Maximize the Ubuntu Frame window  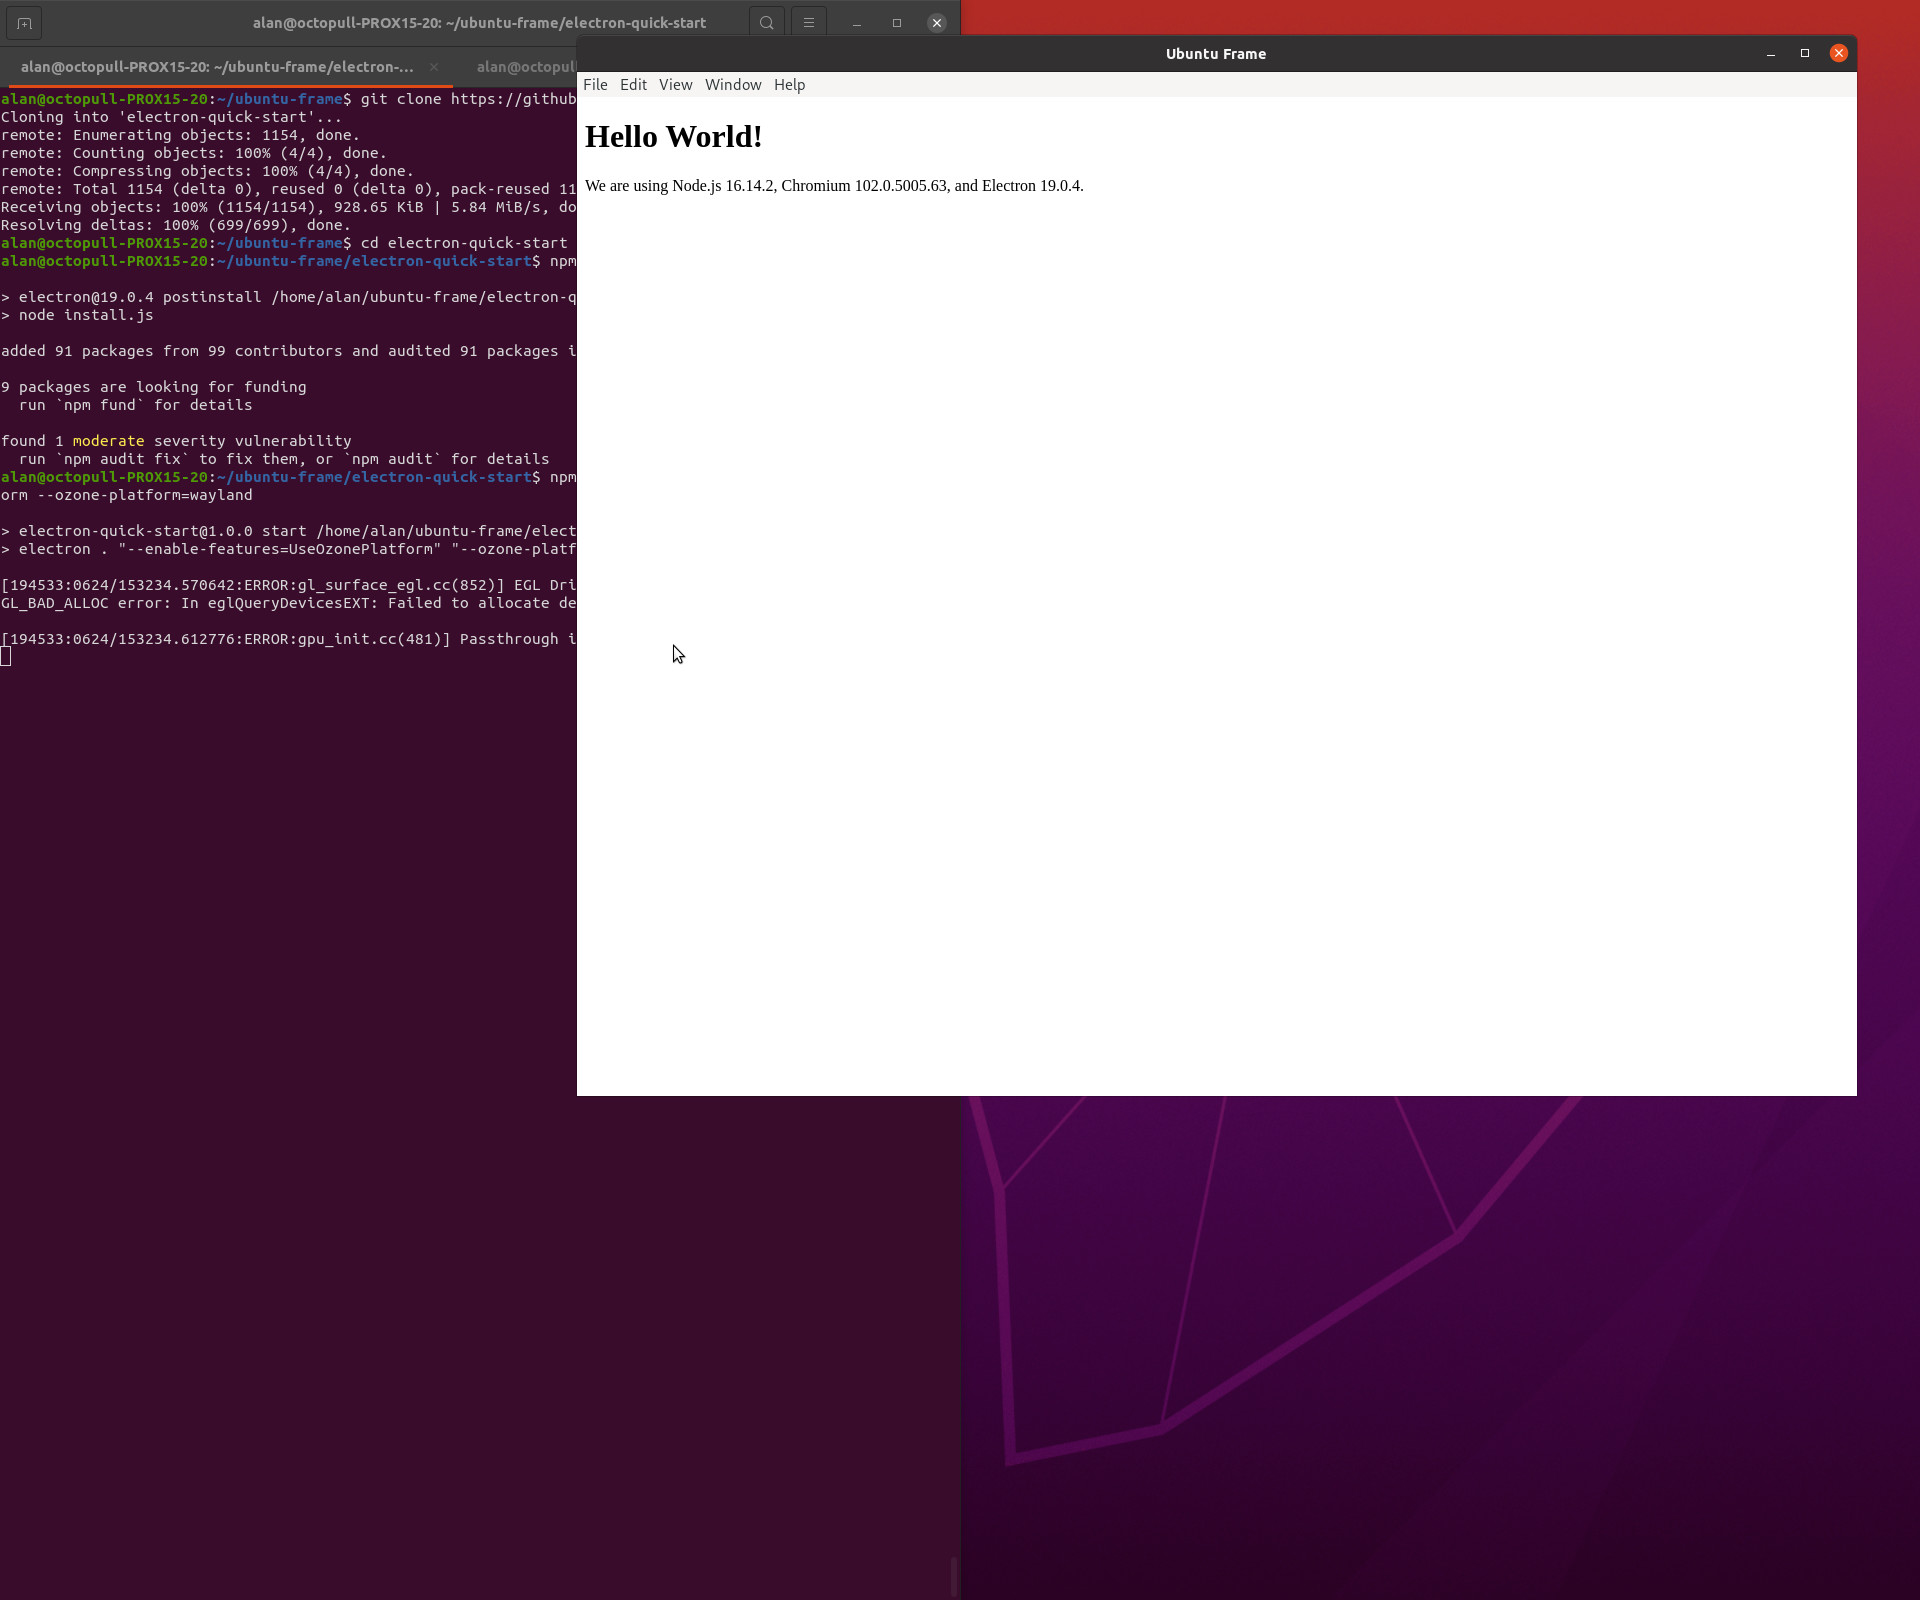(x=1805, y=54)
